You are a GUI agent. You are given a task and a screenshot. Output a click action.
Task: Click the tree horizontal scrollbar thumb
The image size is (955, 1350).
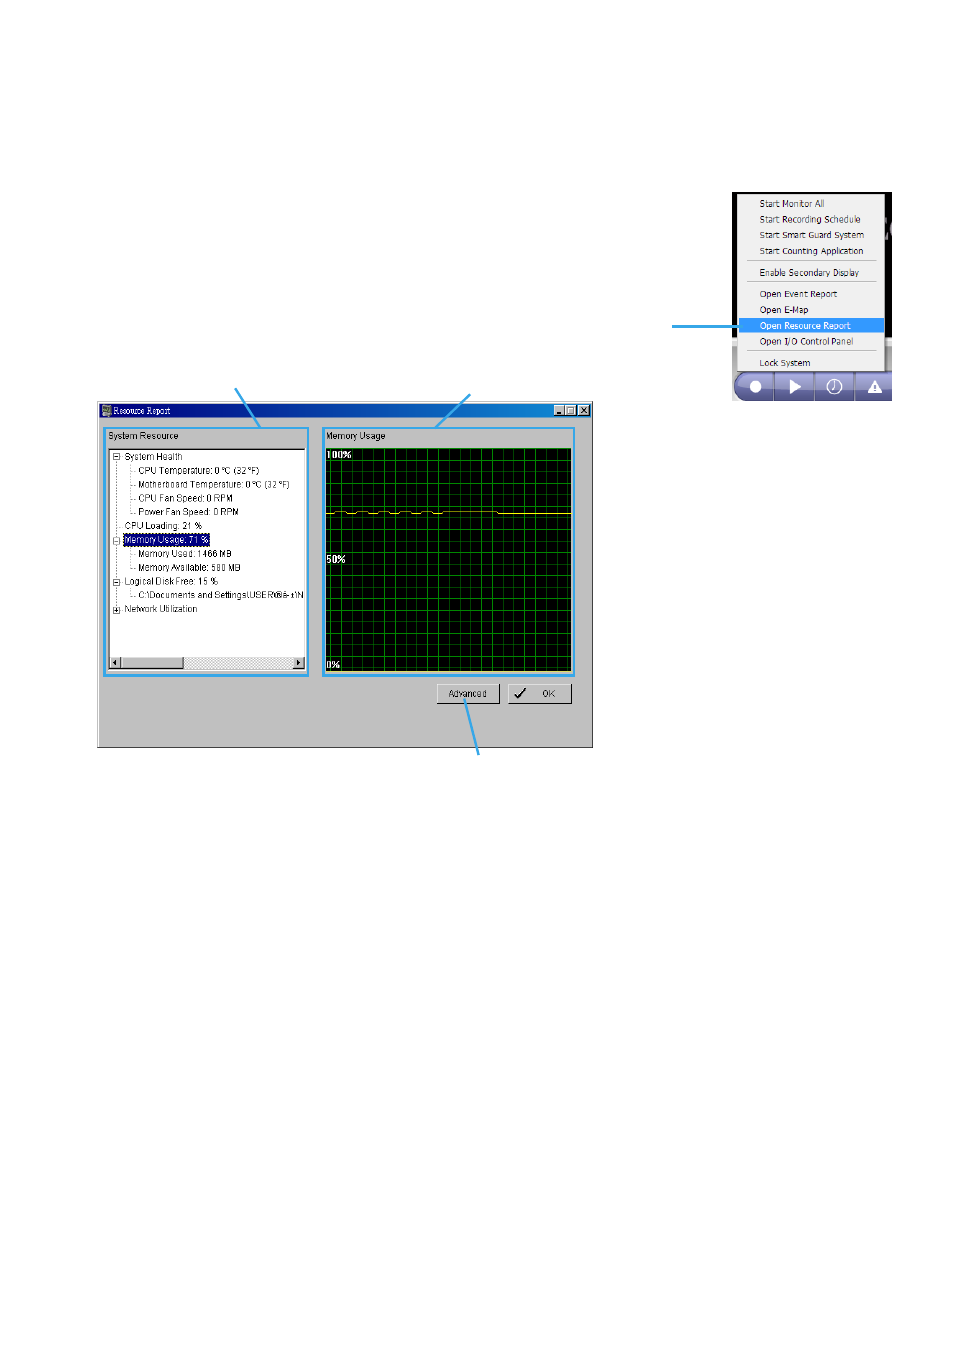[152, 663]
